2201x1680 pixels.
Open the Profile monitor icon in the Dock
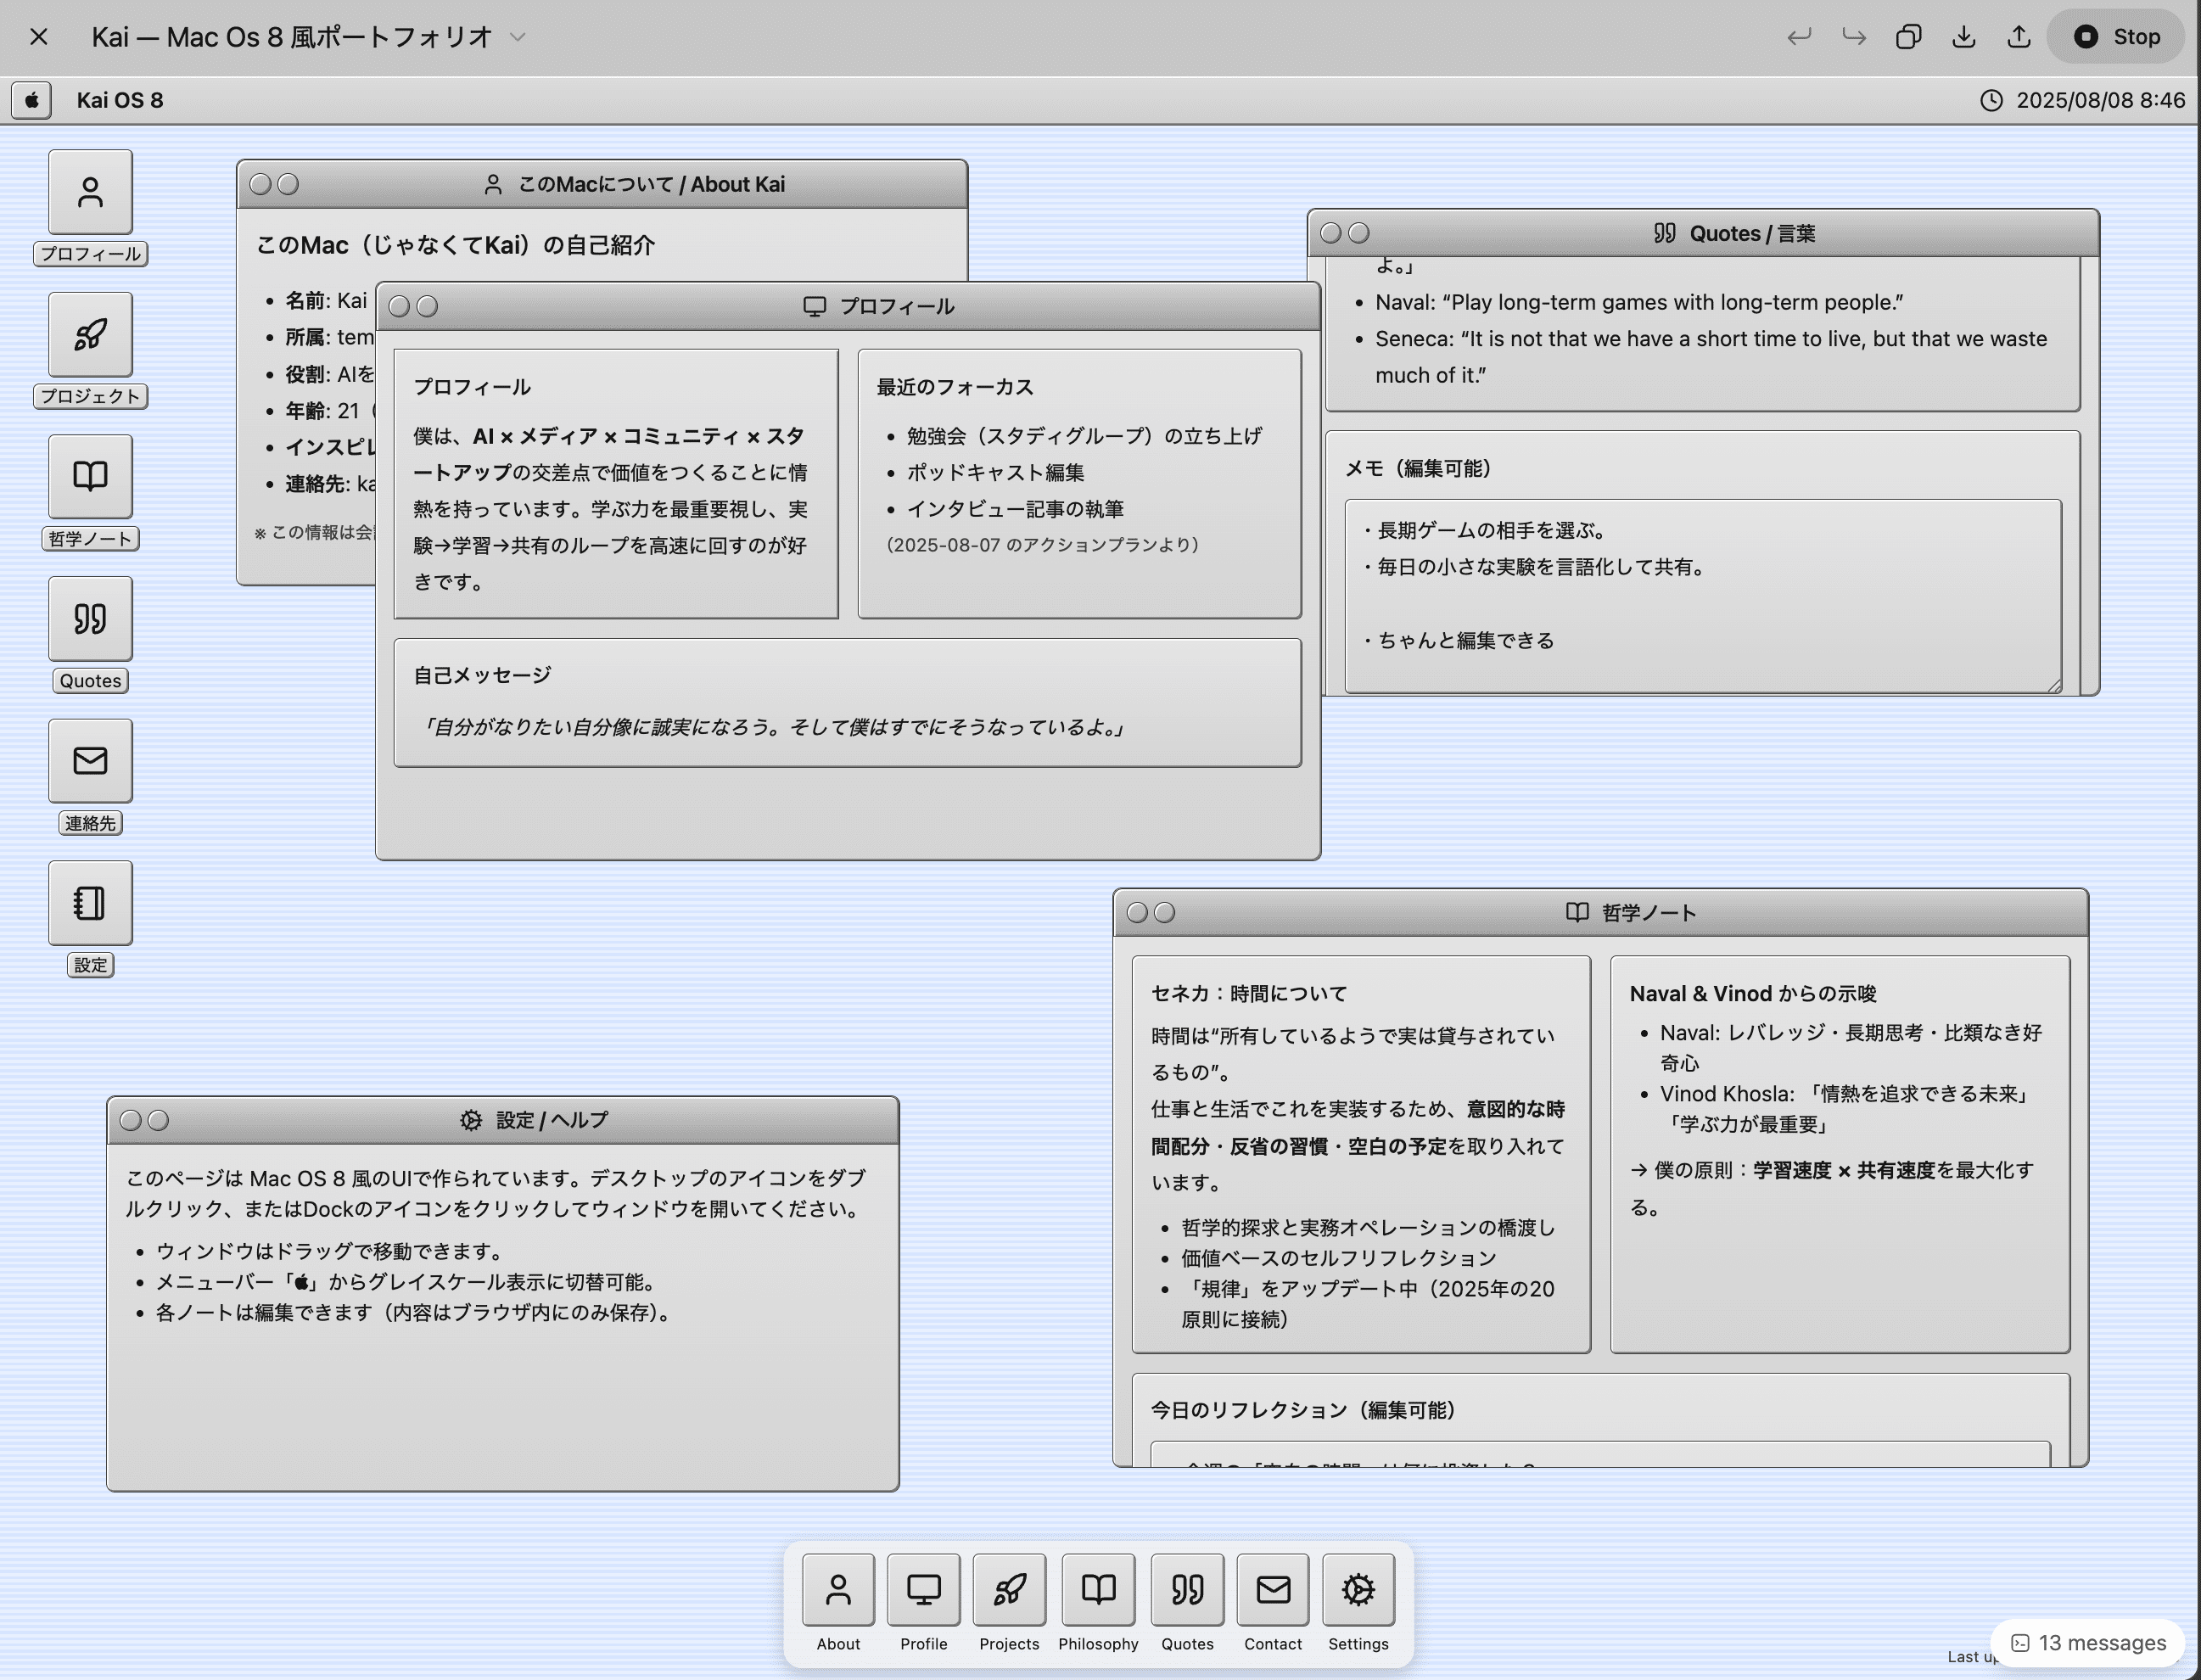pyautogui.click(x=922, y=1589)
